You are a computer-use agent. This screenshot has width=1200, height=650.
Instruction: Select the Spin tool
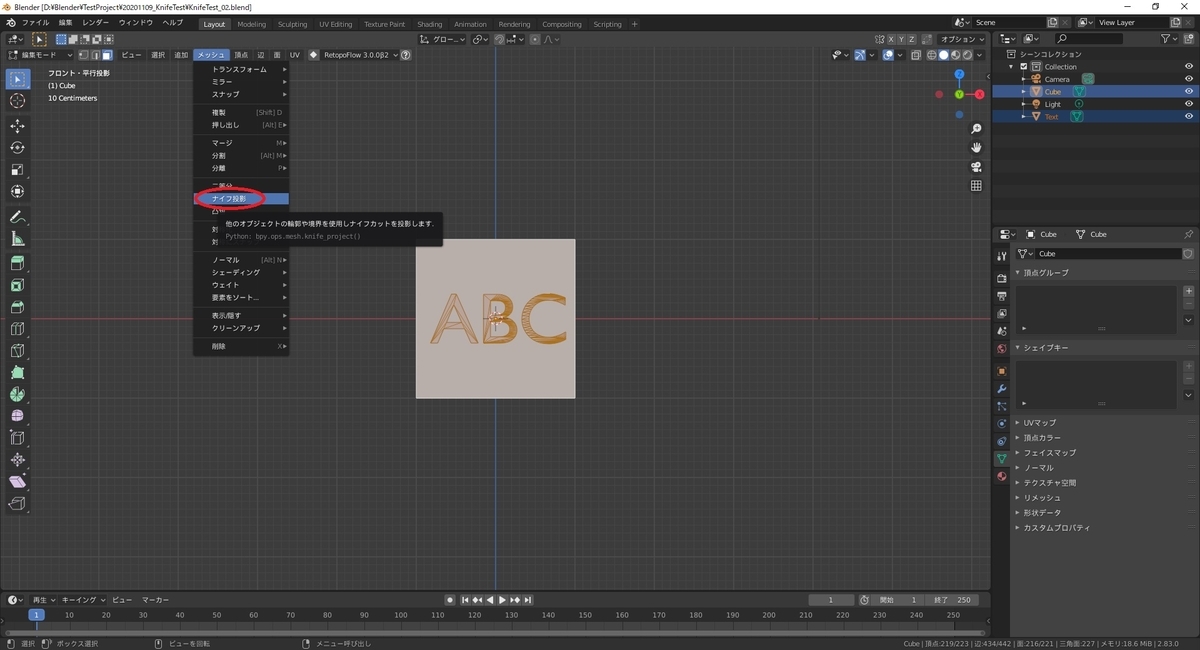point(17,394)
